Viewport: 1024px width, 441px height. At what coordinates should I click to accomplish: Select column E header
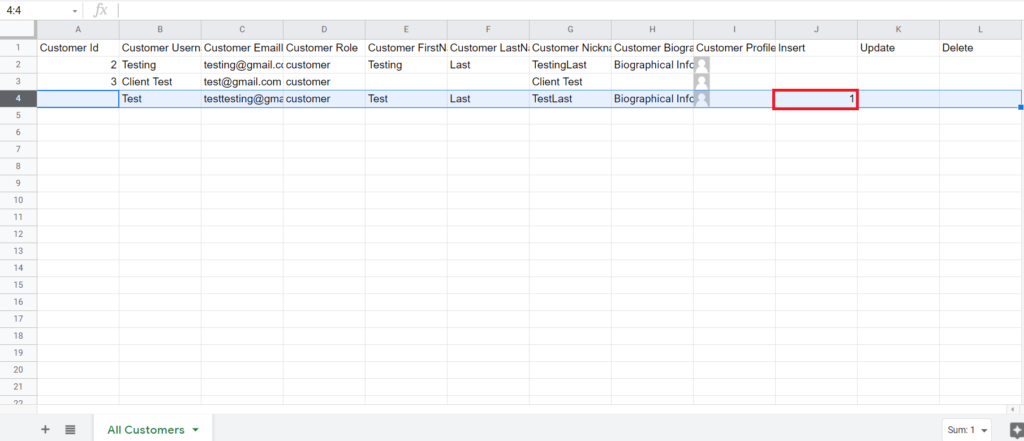[x=406, y=29]
